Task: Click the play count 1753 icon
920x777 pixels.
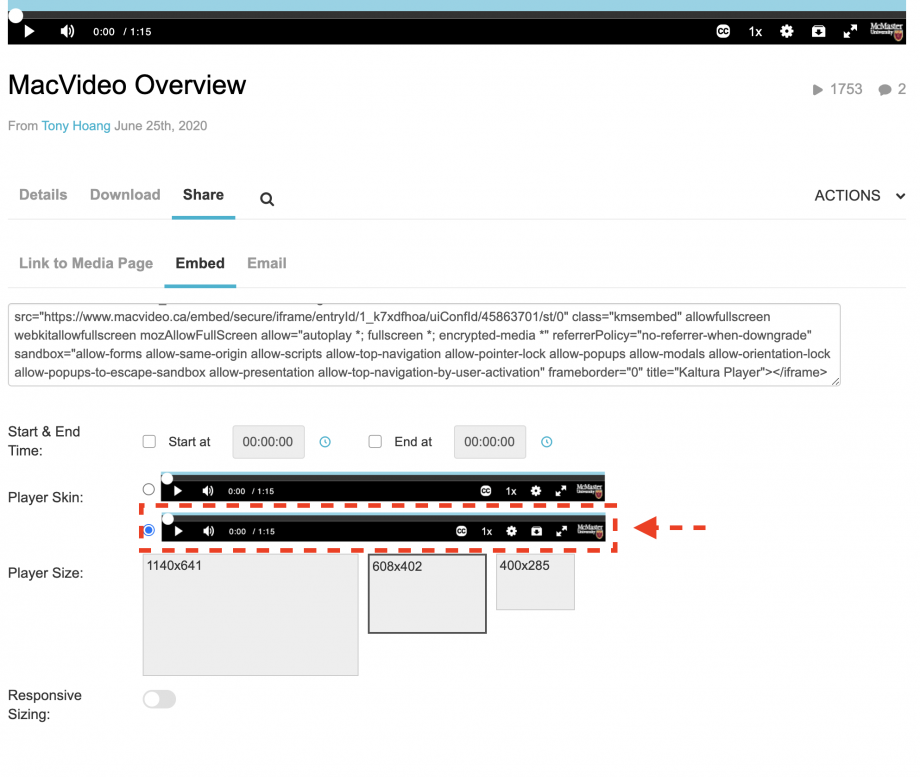Action: click(x=818, y=90)
